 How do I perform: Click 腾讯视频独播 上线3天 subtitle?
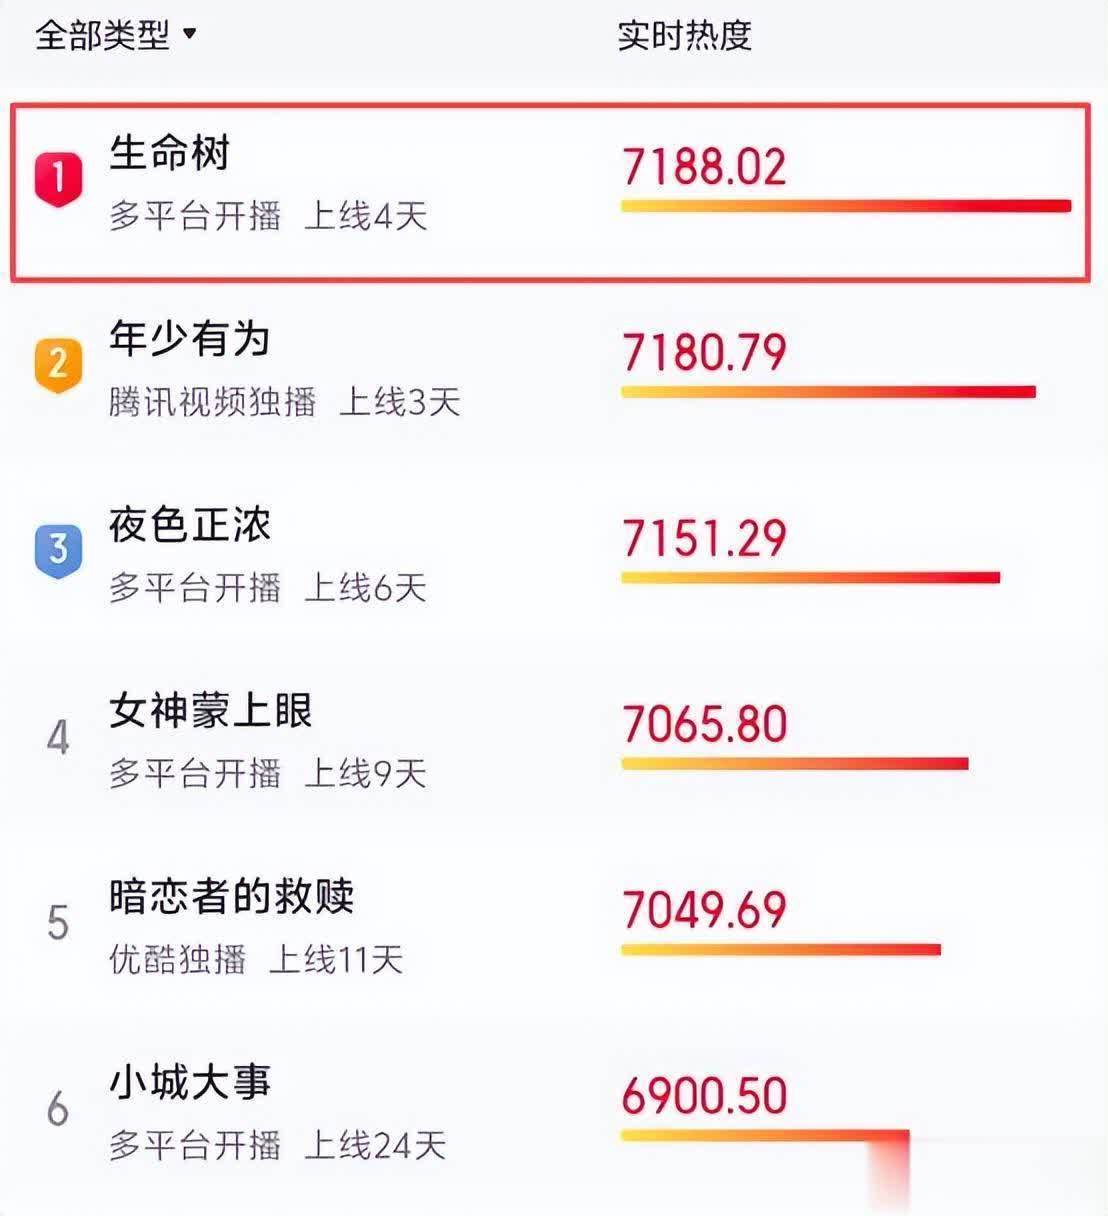pos(284,402)
